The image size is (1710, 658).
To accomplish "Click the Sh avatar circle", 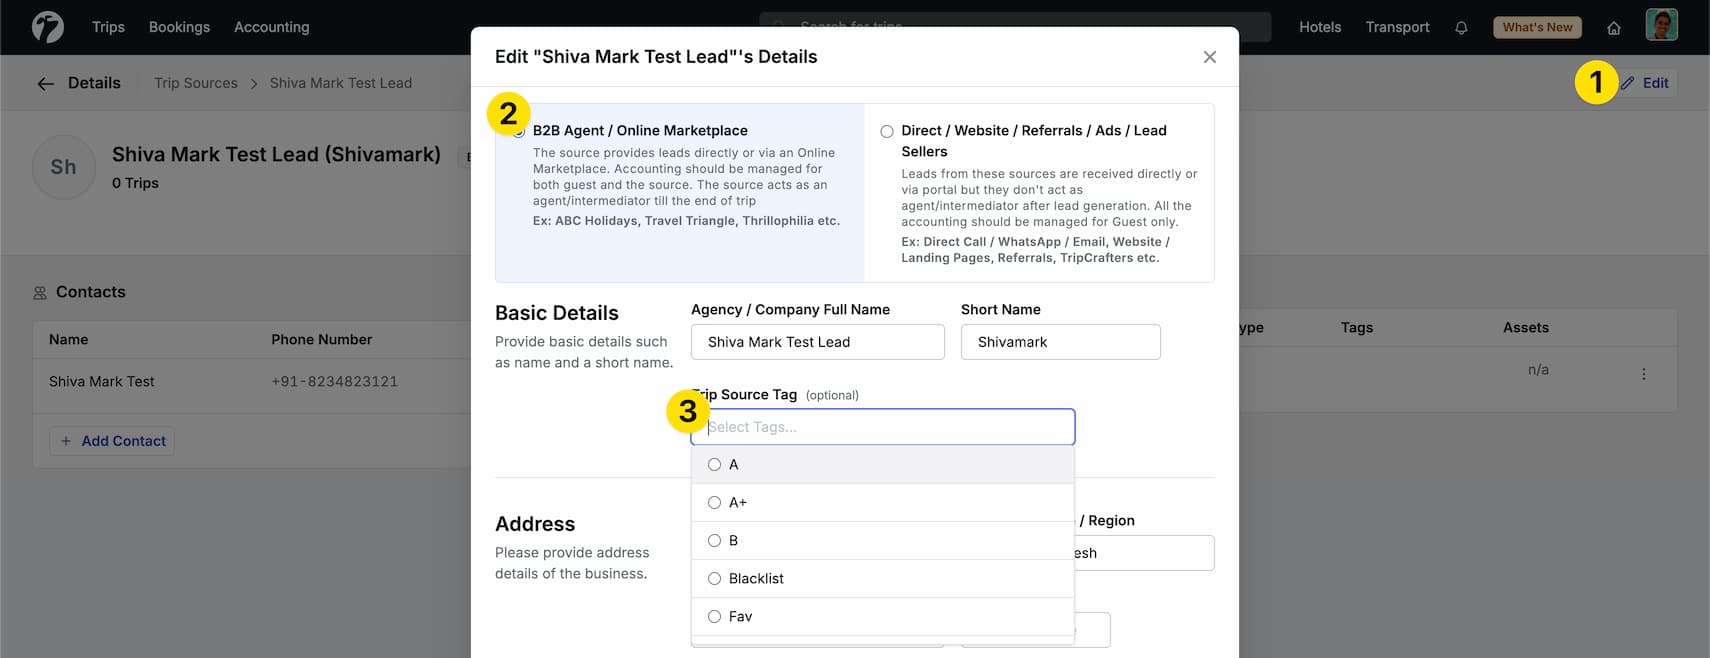I will [x=64, y=168].
